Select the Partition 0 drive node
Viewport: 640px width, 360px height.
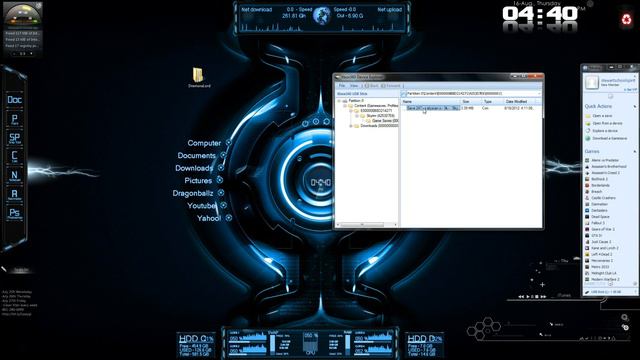(x=353, y=100)
